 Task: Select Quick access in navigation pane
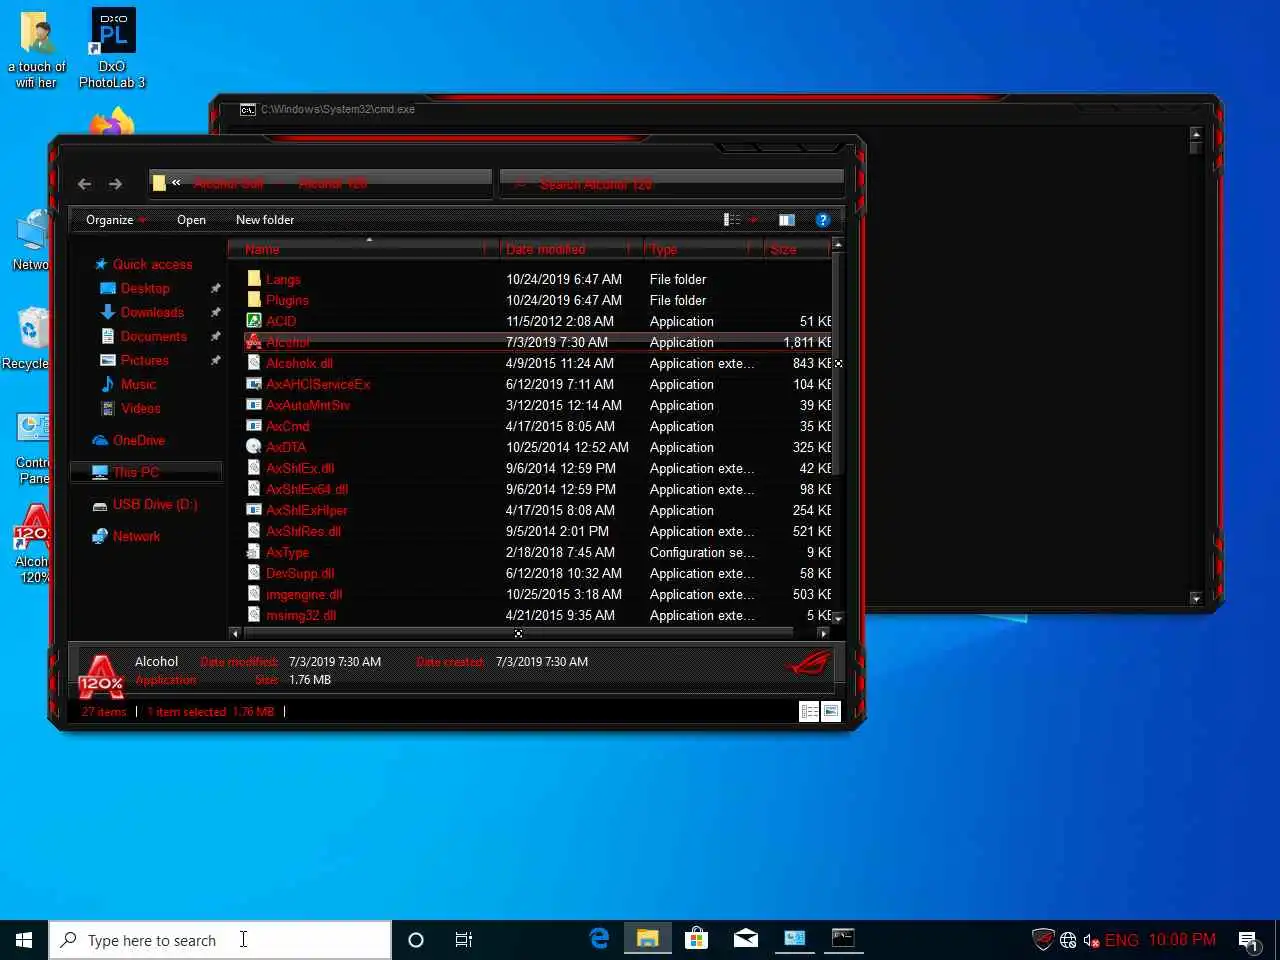click(152, 264)
